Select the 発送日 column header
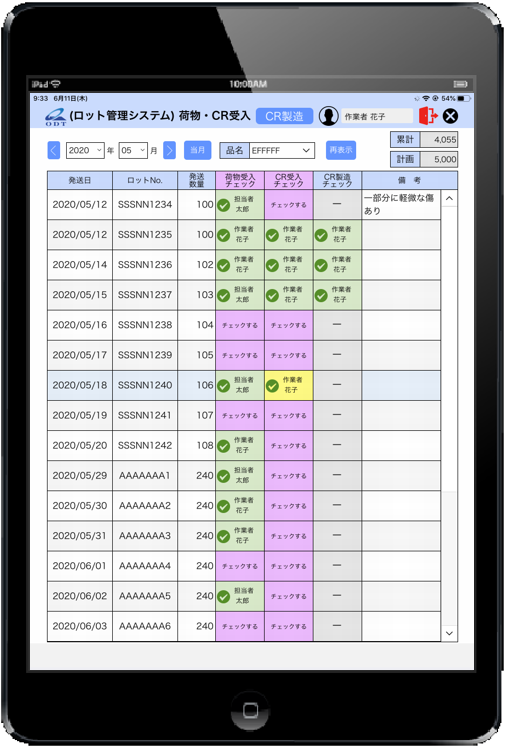 click(80, 180)
